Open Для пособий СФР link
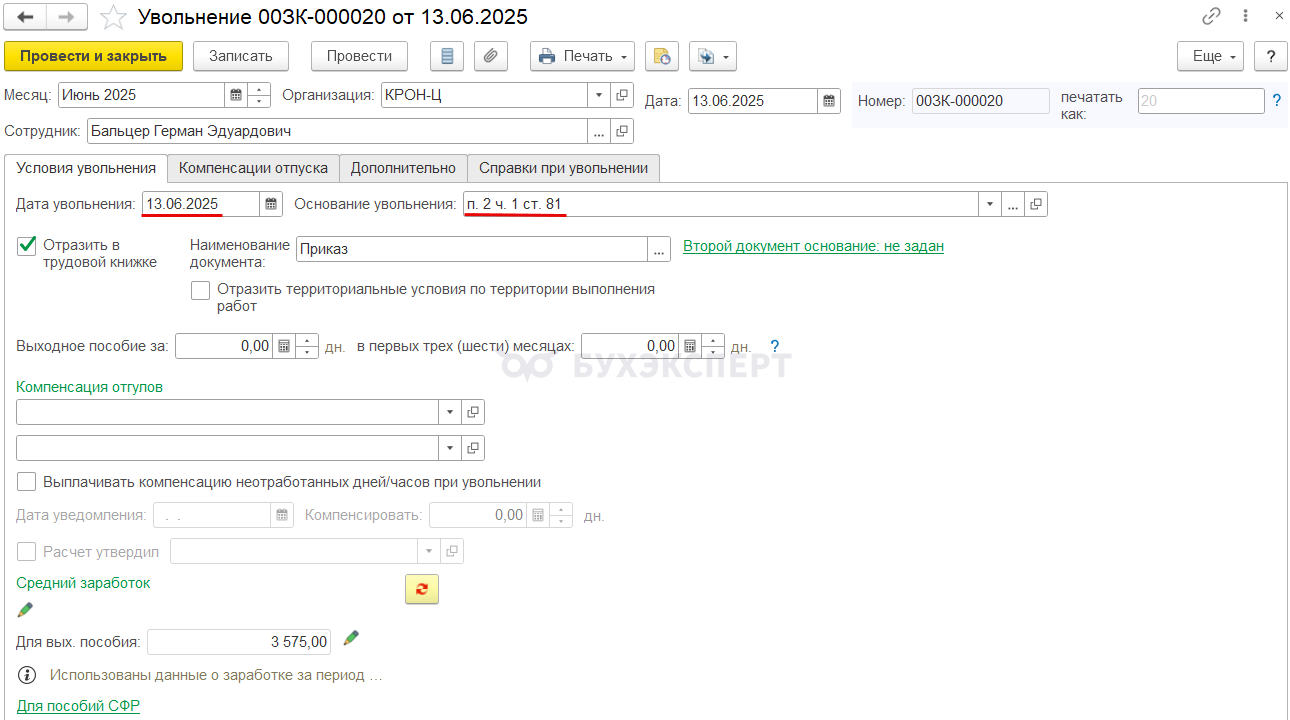 [x=78, y=706]
